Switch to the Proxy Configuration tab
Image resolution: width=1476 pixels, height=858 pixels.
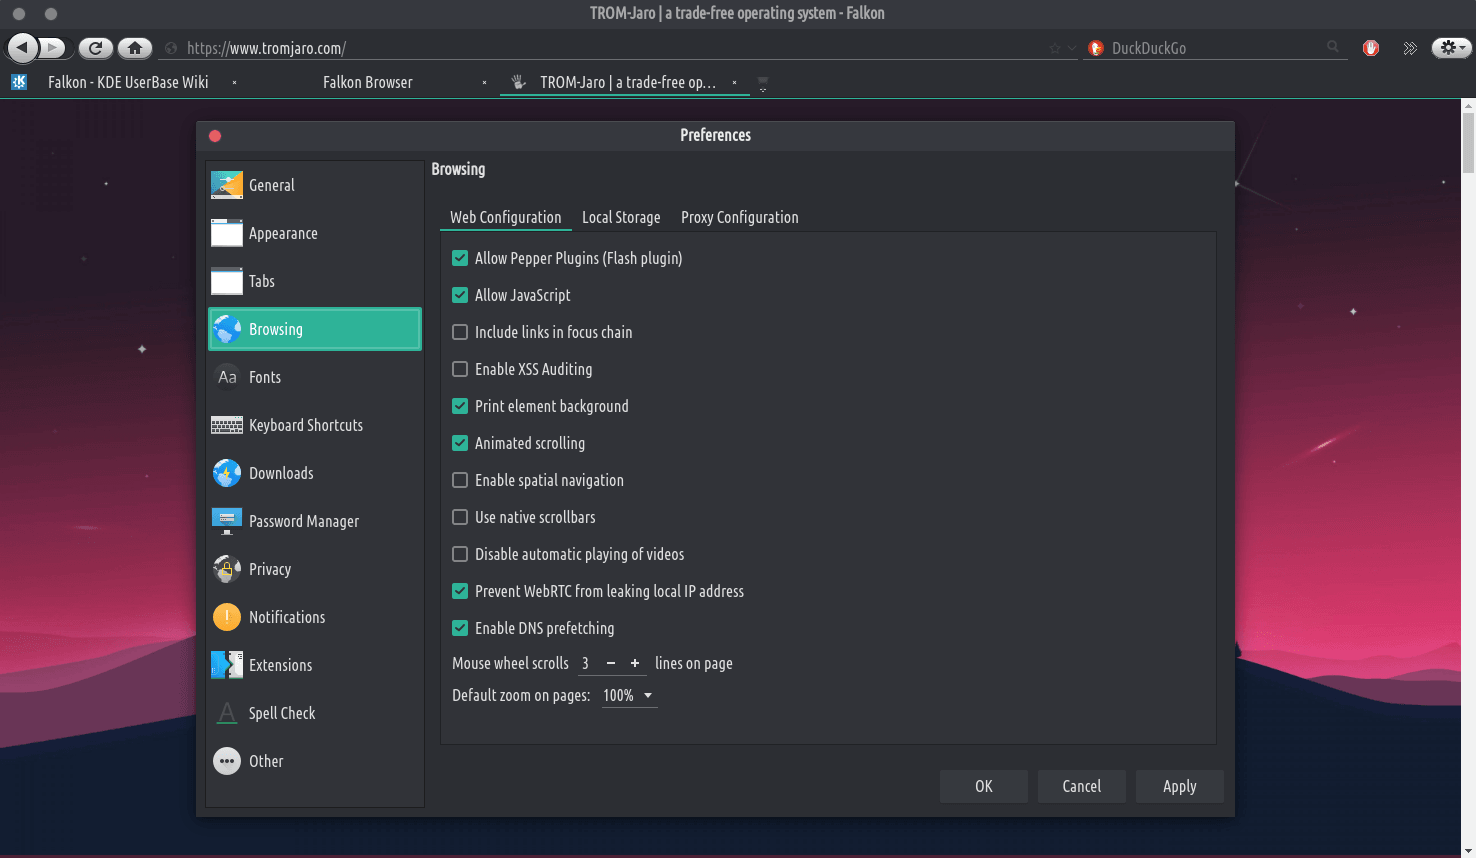739,217
